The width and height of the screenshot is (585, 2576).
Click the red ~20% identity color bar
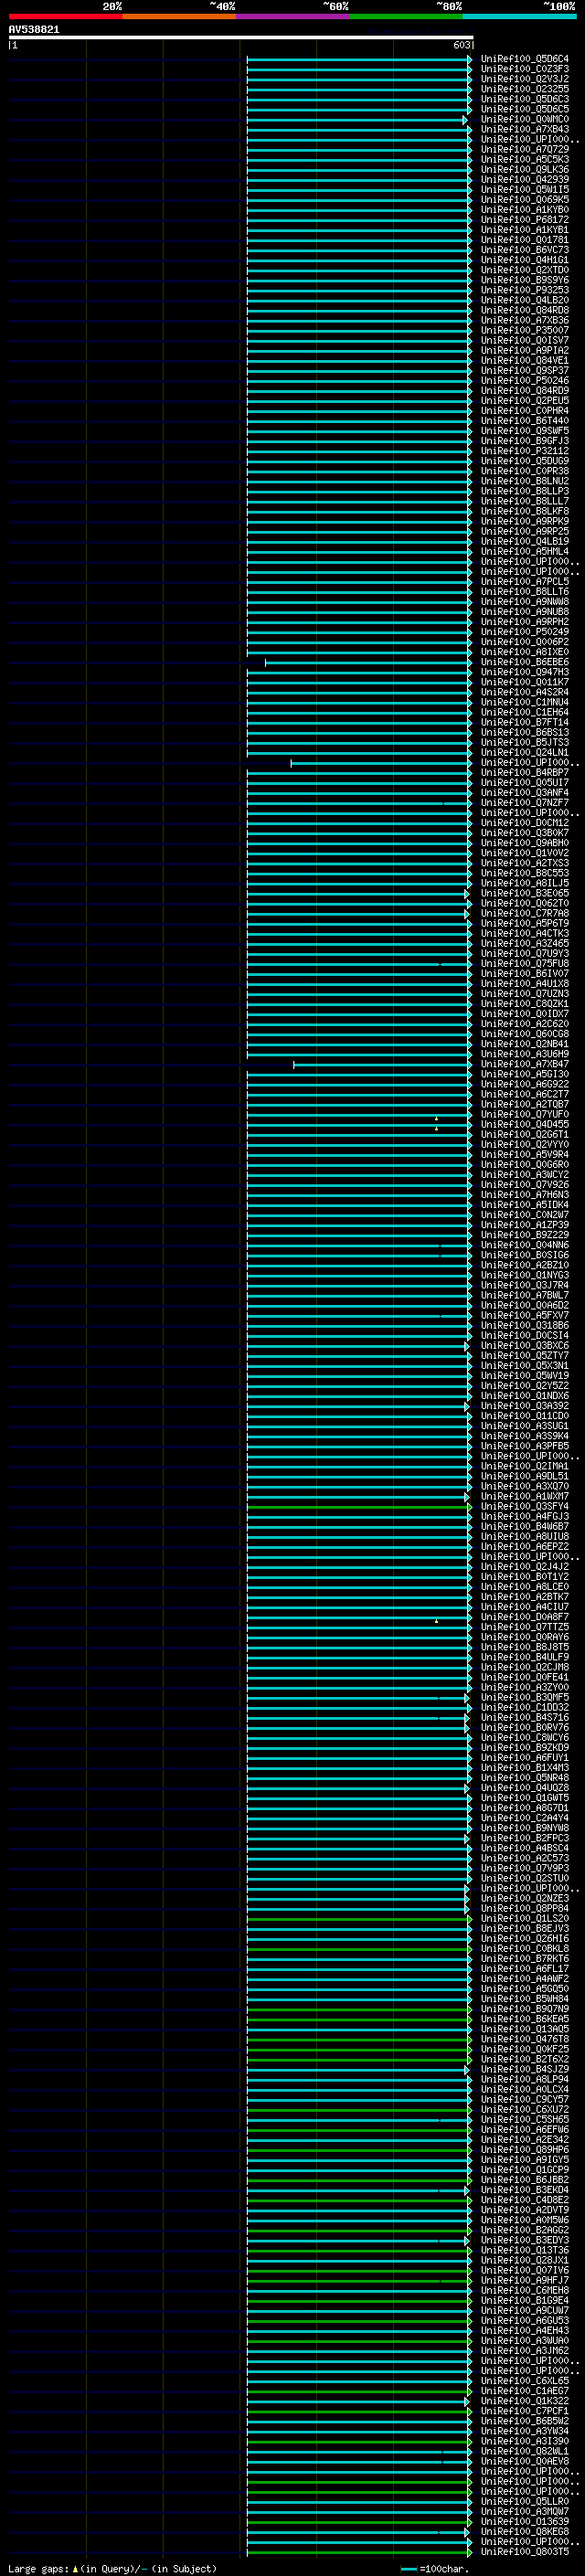tap(65, 17)
